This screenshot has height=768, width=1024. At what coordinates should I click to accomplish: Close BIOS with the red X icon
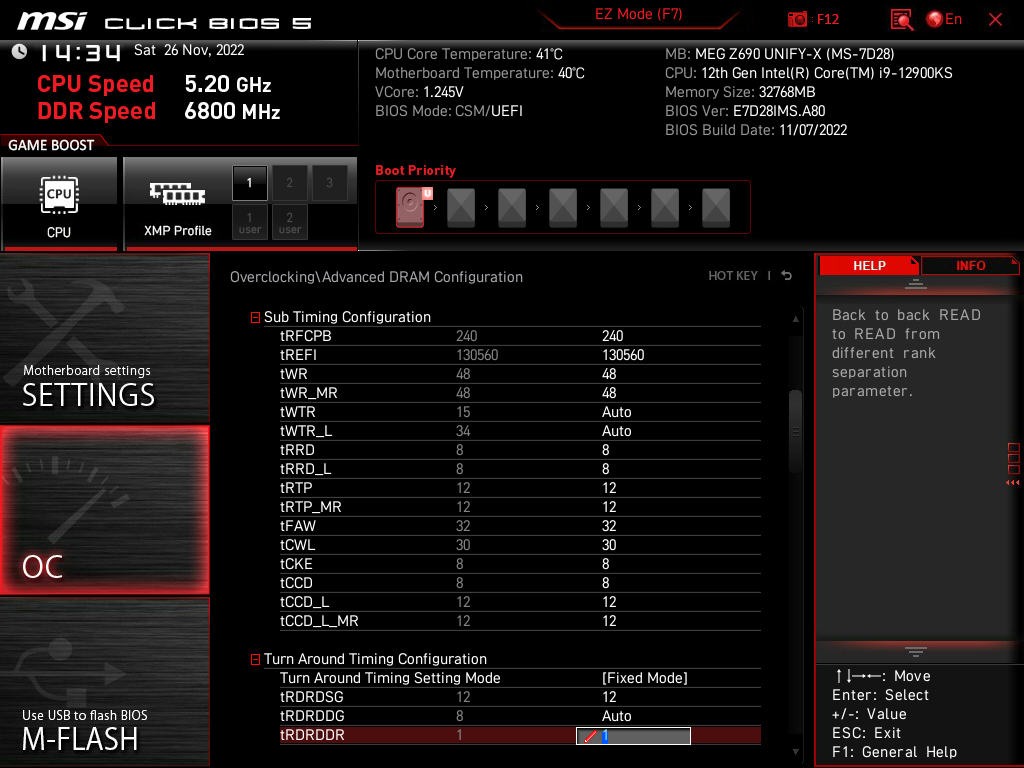pos(995,20)
